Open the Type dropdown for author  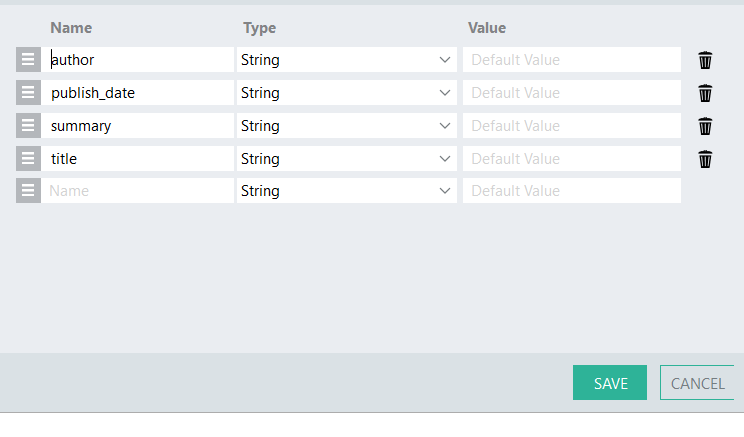click(x=347, y=59)
